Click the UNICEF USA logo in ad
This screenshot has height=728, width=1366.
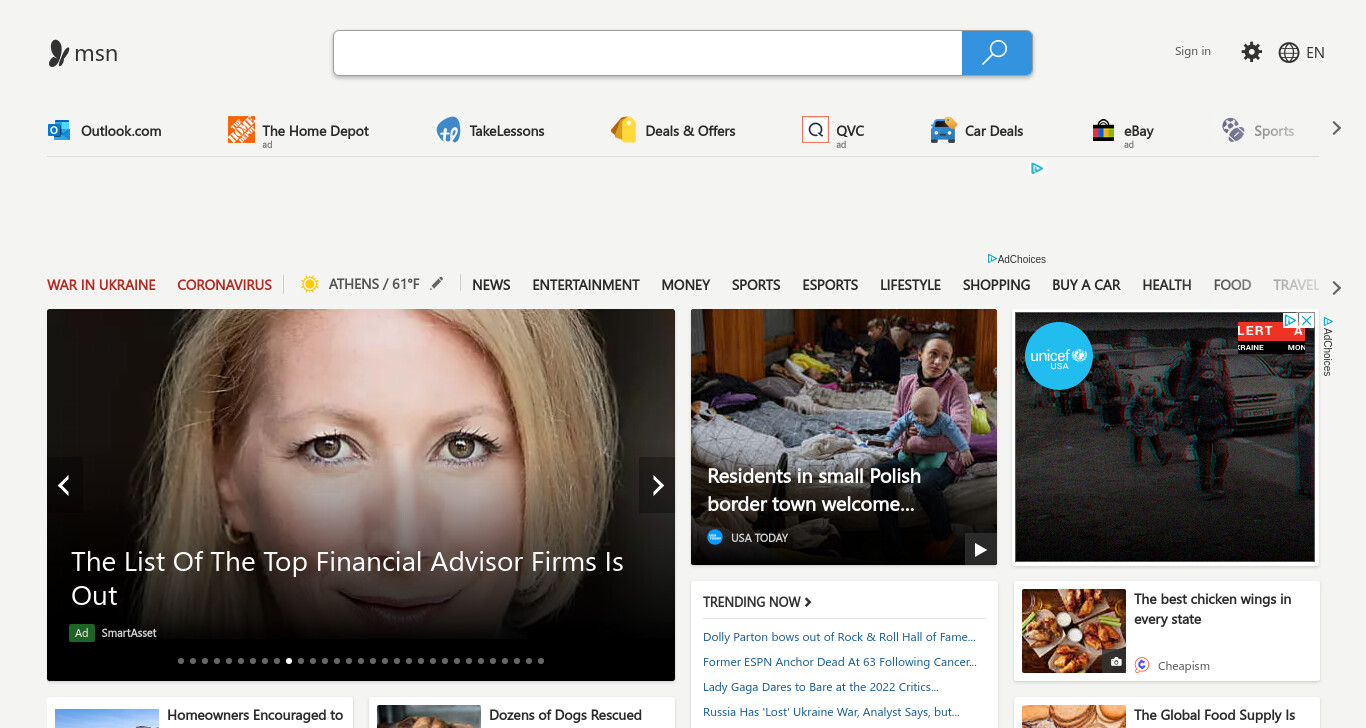(x=1059, y=356)
